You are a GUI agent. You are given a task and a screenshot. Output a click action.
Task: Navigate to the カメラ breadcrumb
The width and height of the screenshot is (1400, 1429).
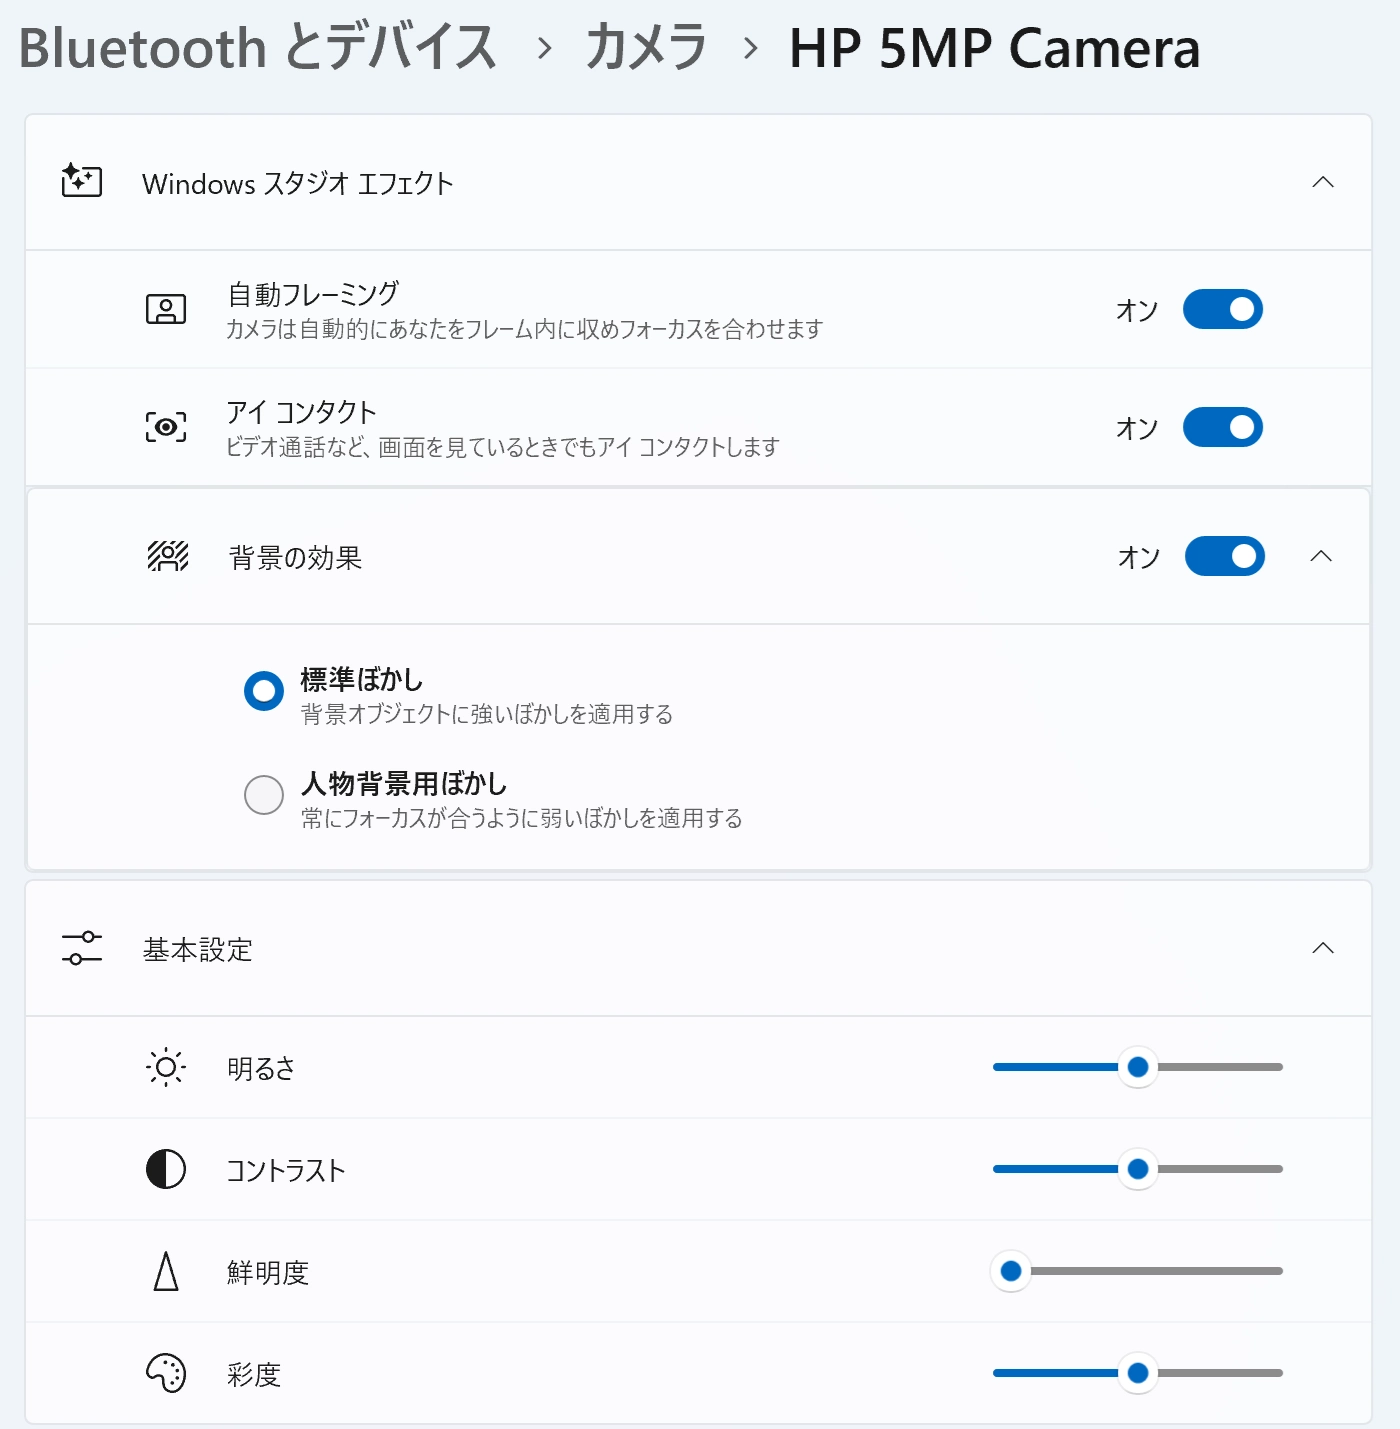tap(646, 47)
